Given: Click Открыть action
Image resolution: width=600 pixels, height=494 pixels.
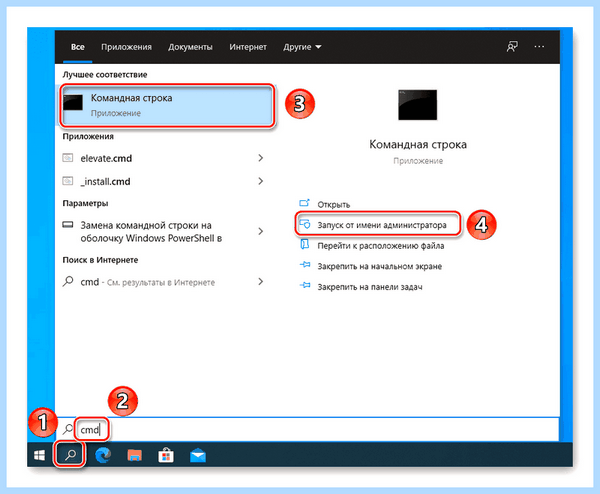Looking at the screenshot, I should point(333,204).
